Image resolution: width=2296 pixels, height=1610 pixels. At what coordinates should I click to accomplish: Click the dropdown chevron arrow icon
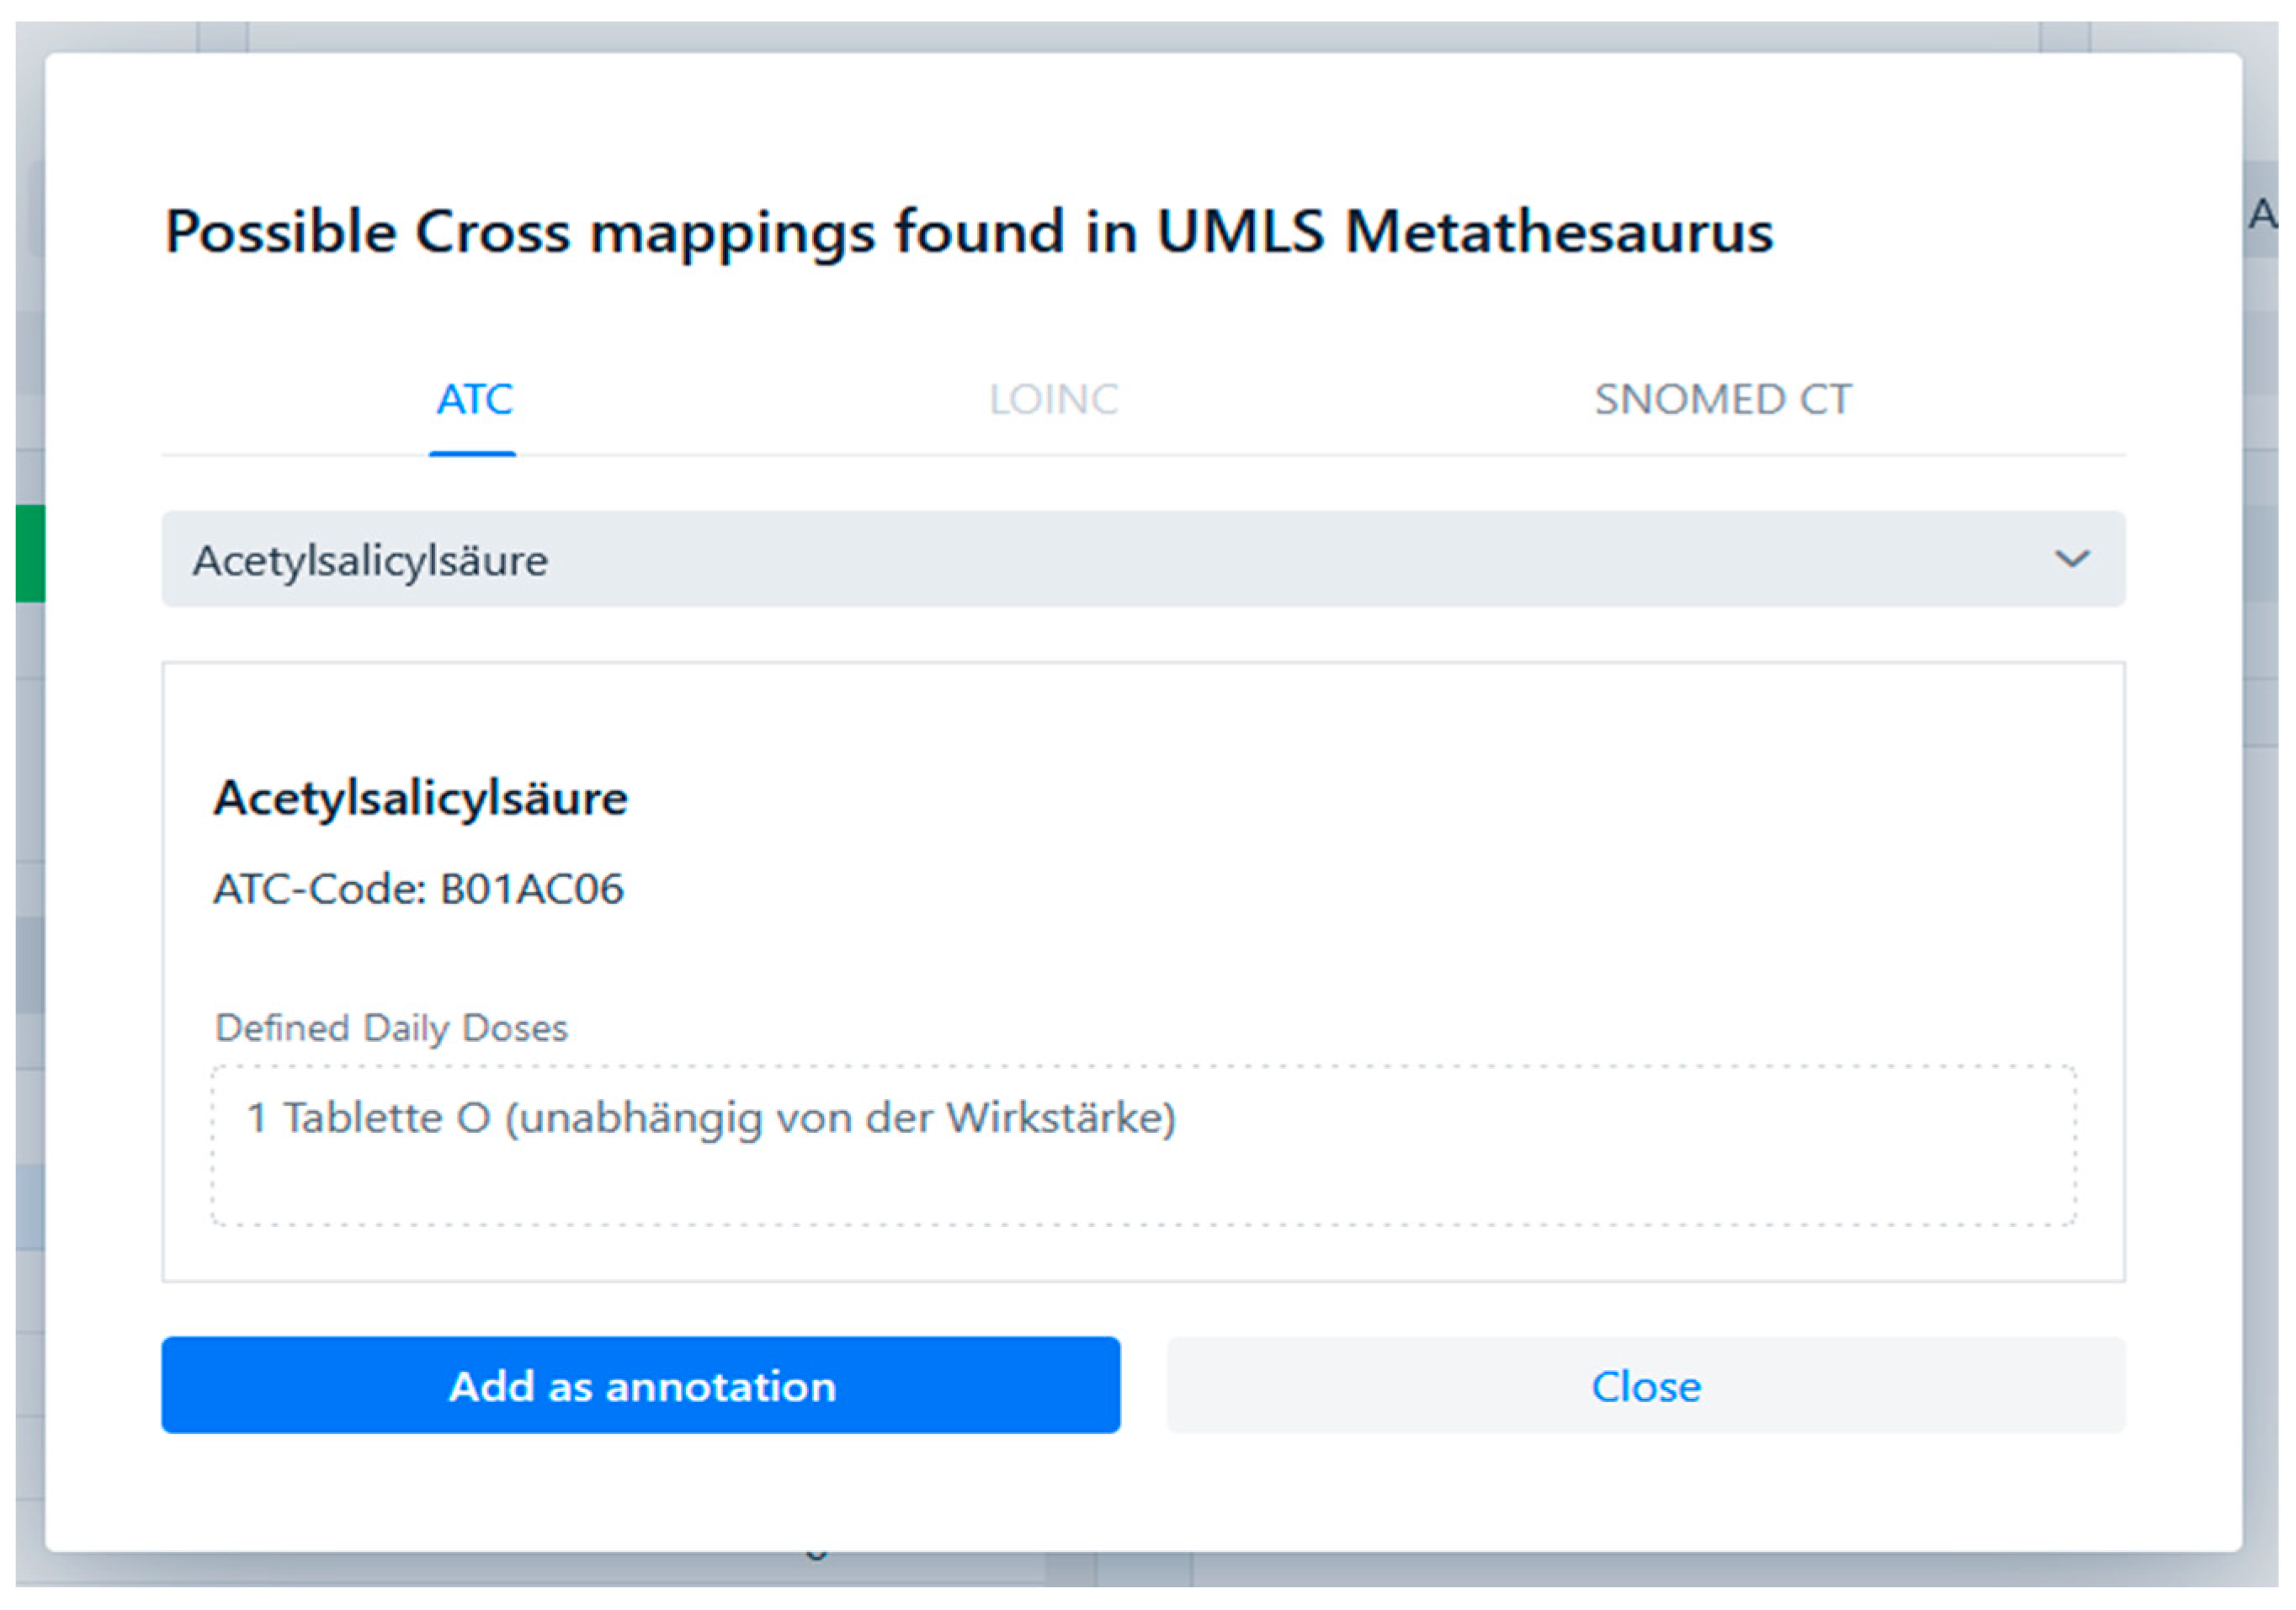pyautogui.click(x=2071, y=559)
